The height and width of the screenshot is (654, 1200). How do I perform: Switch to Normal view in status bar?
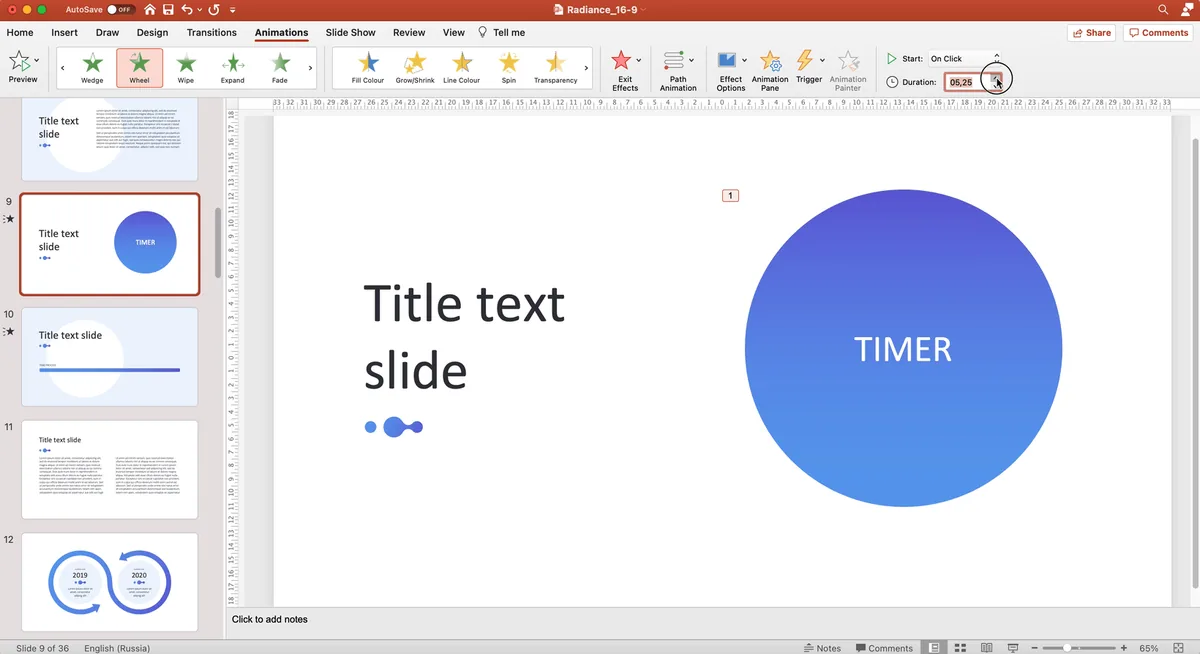coord(933,648)
